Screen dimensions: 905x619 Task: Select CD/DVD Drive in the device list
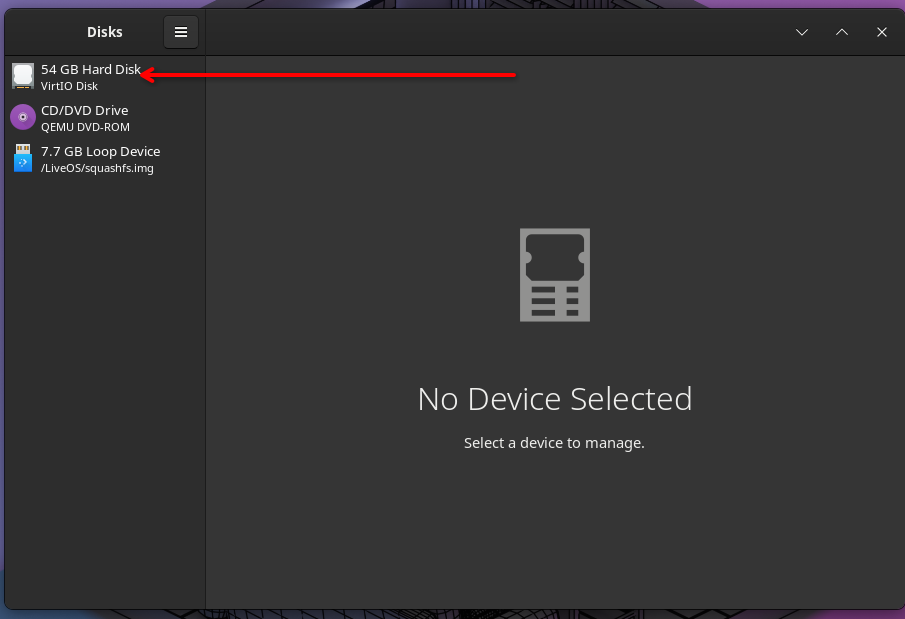pos(84,110)
